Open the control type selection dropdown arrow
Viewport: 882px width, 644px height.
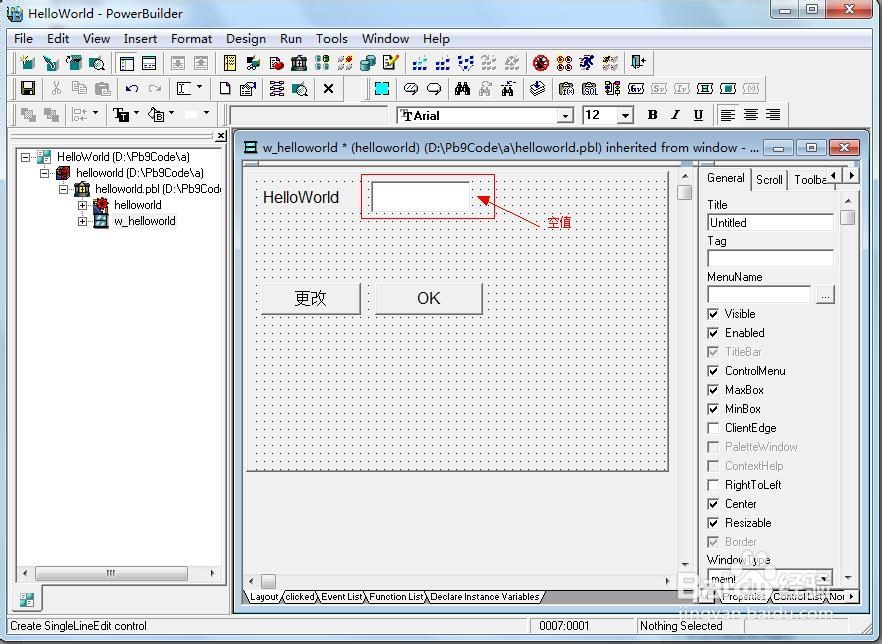click(199, 87)
